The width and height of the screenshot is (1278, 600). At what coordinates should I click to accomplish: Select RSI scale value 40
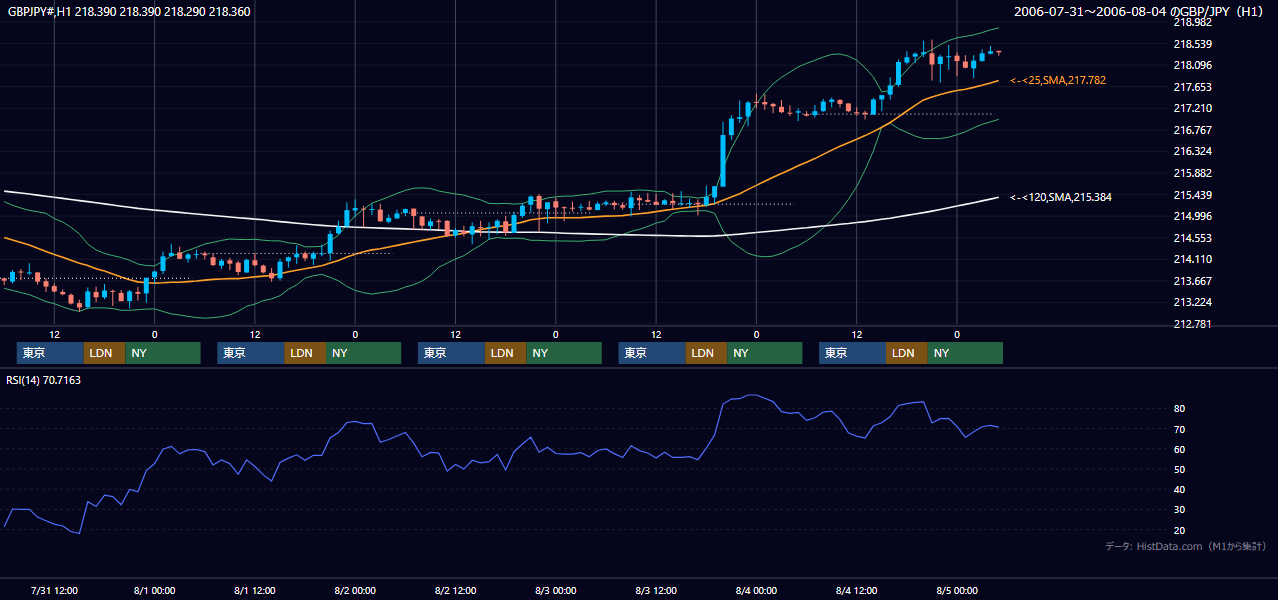tap(1179, 489)
